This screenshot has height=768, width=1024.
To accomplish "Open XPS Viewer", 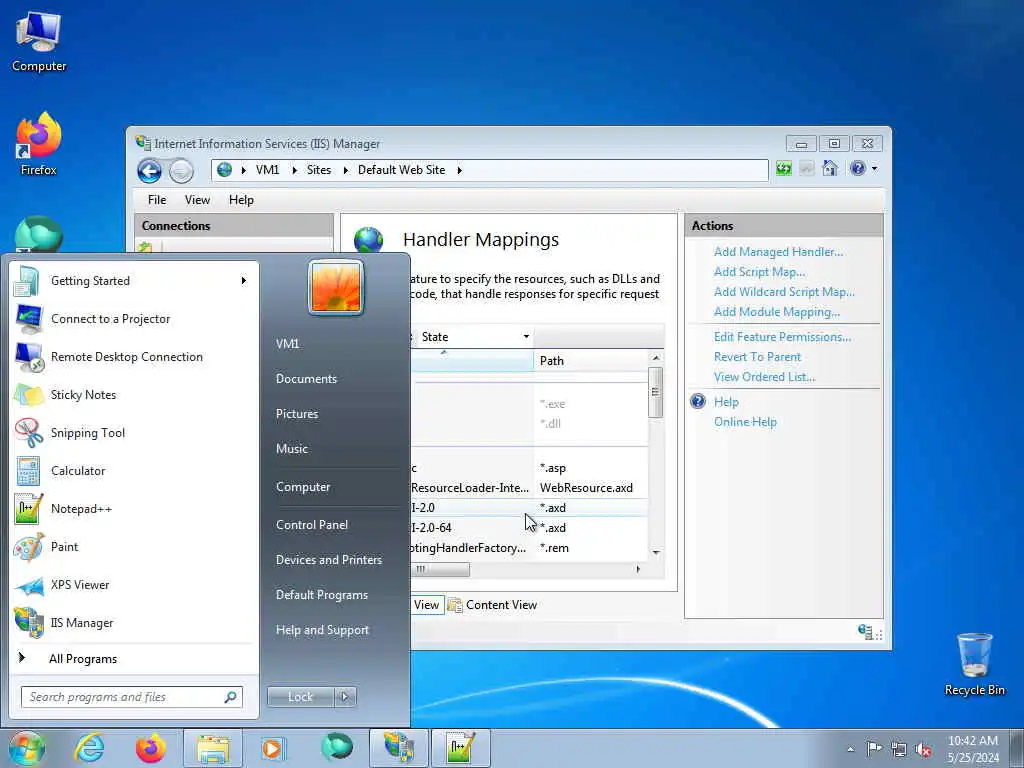I will [134, 584].
